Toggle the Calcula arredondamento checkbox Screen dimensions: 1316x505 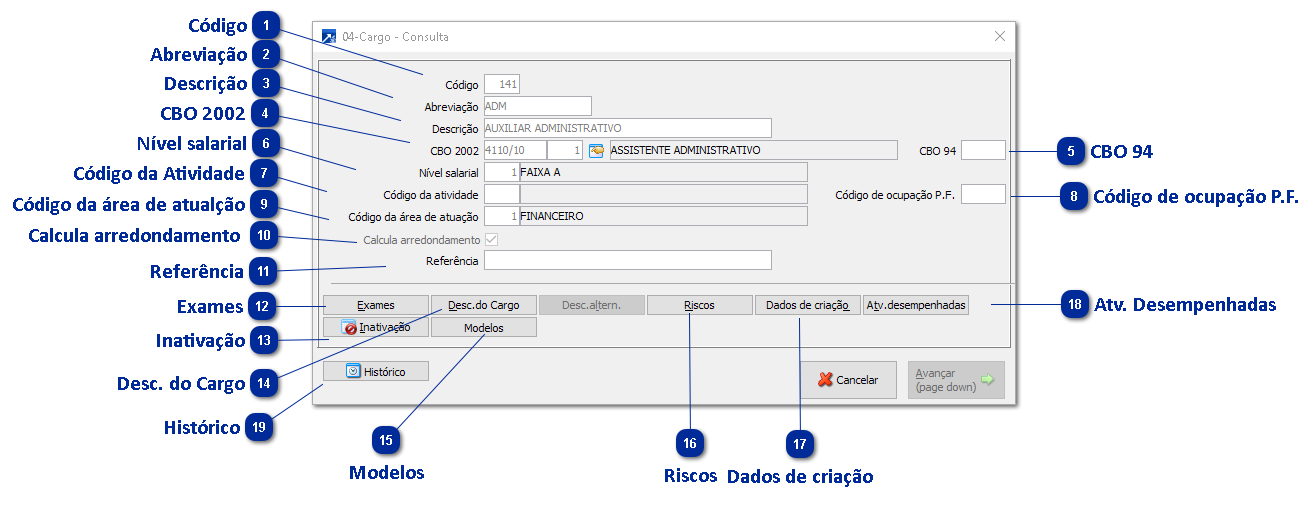click(x=490, y=240)
